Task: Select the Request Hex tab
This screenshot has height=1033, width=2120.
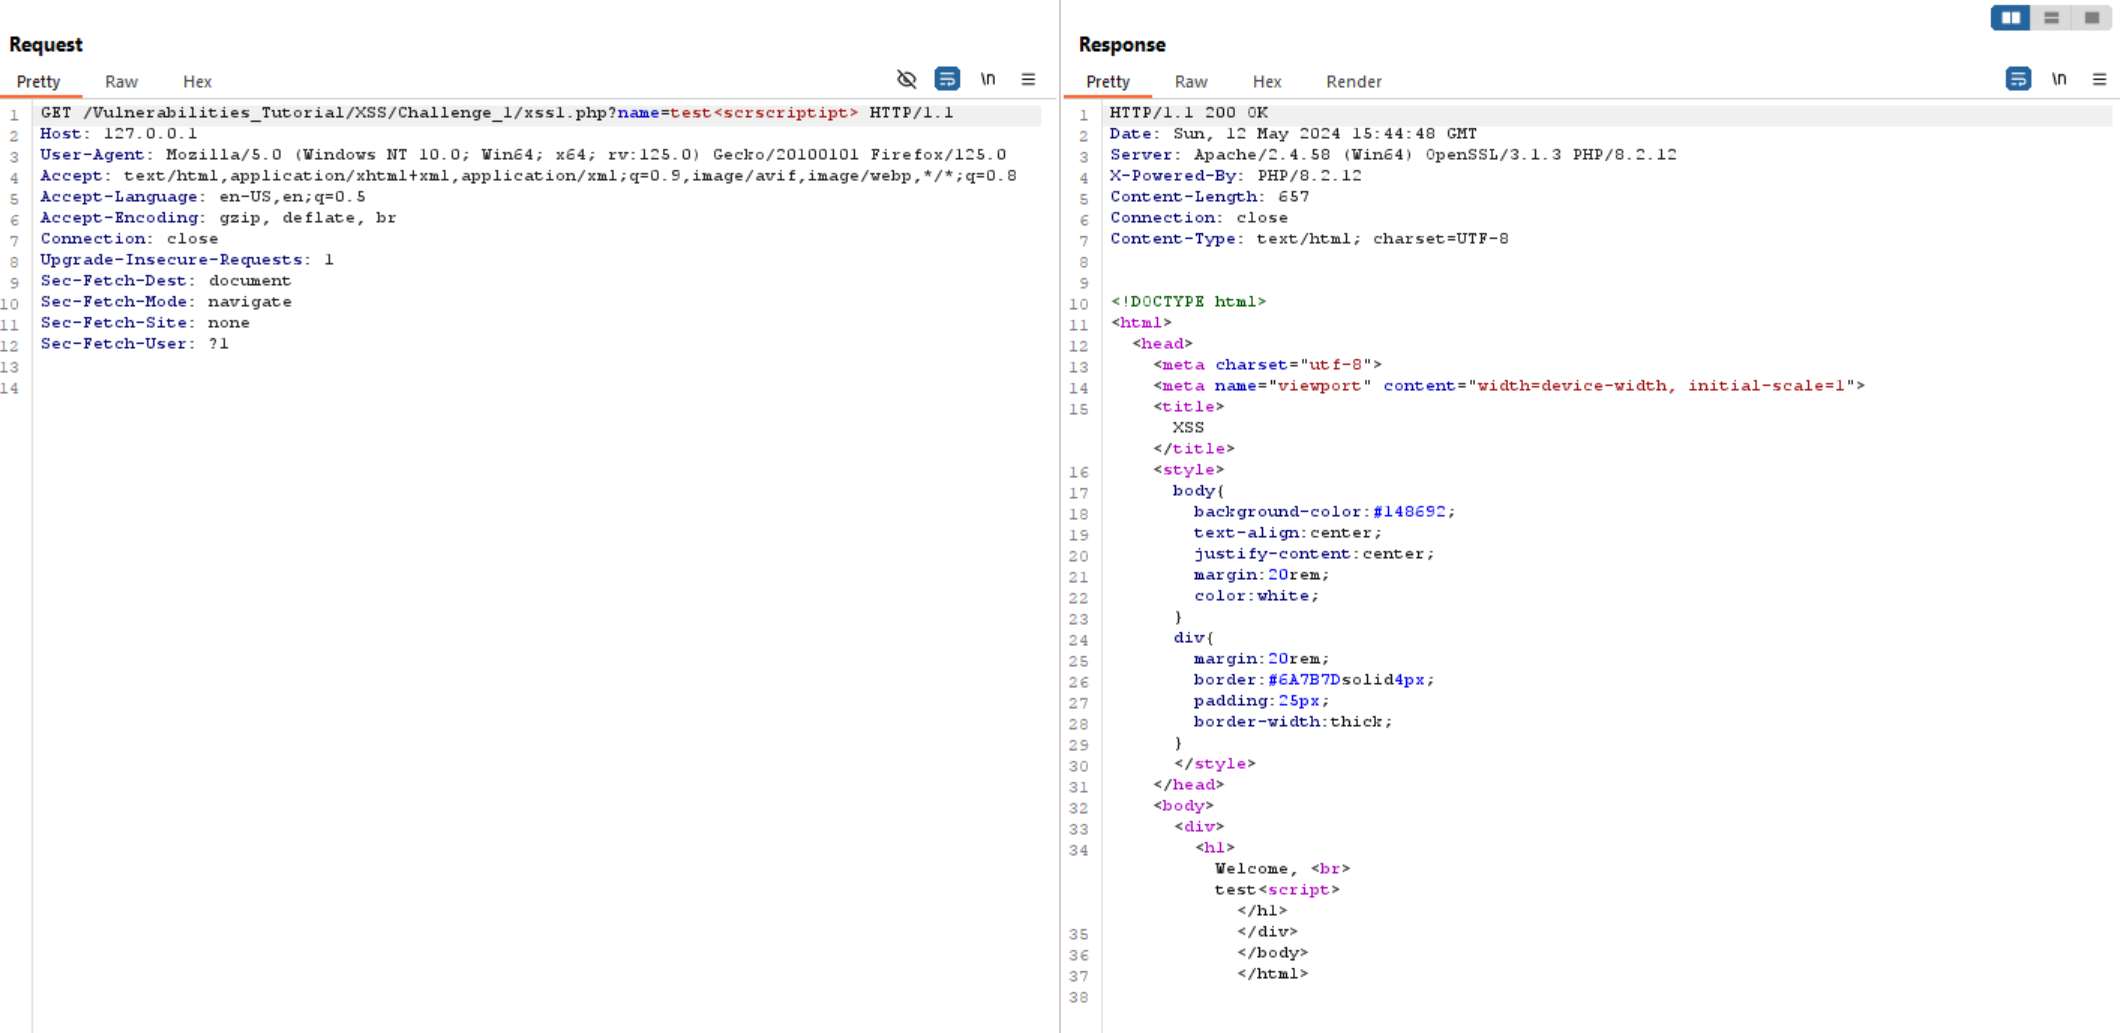Action: 197,82
